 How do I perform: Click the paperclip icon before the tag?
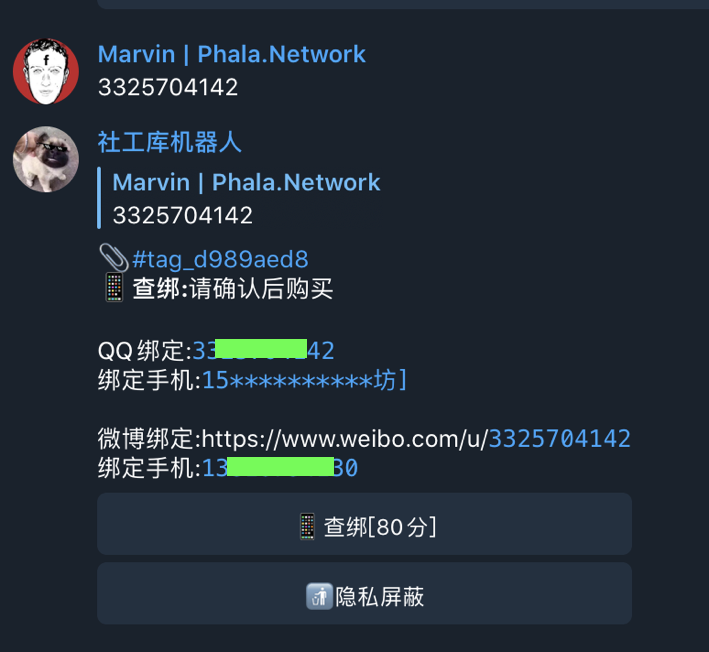[x=113, y=258]
